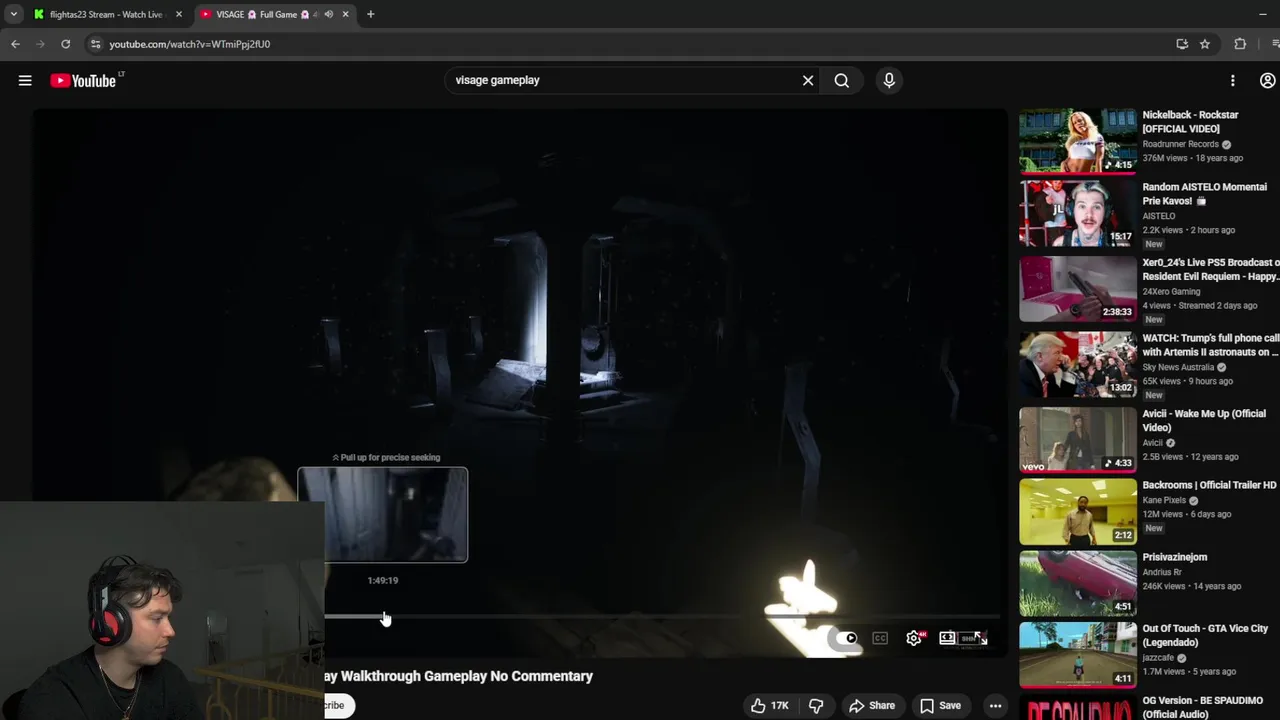
Task: Open jazzcafe channel name
Action: pyautogui.click(x=1159, y=658)
